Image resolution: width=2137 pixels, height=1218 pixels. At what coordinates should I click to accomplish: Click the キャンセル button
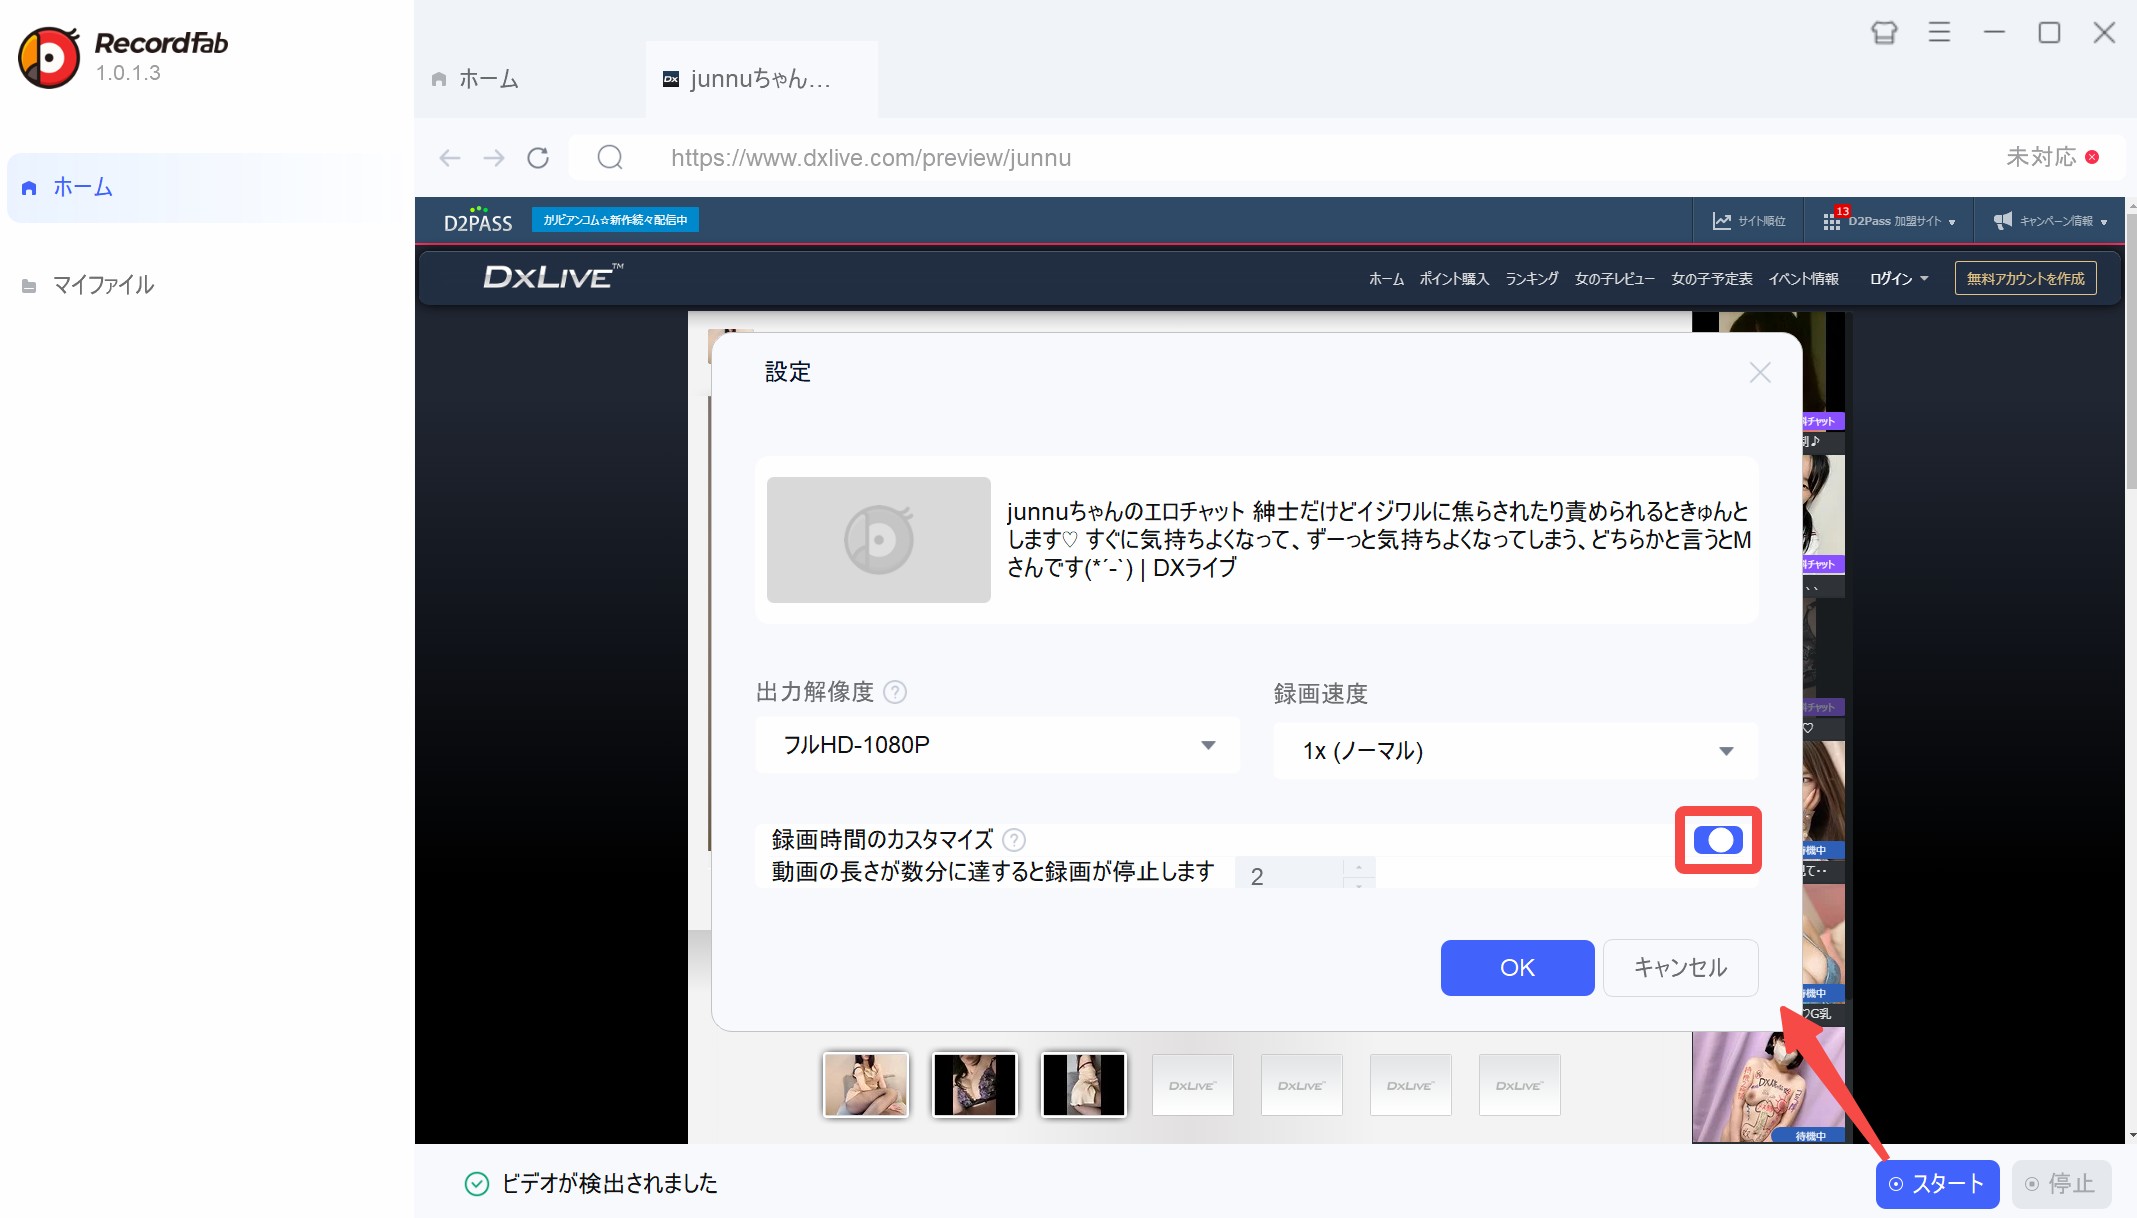[1680, 968]
